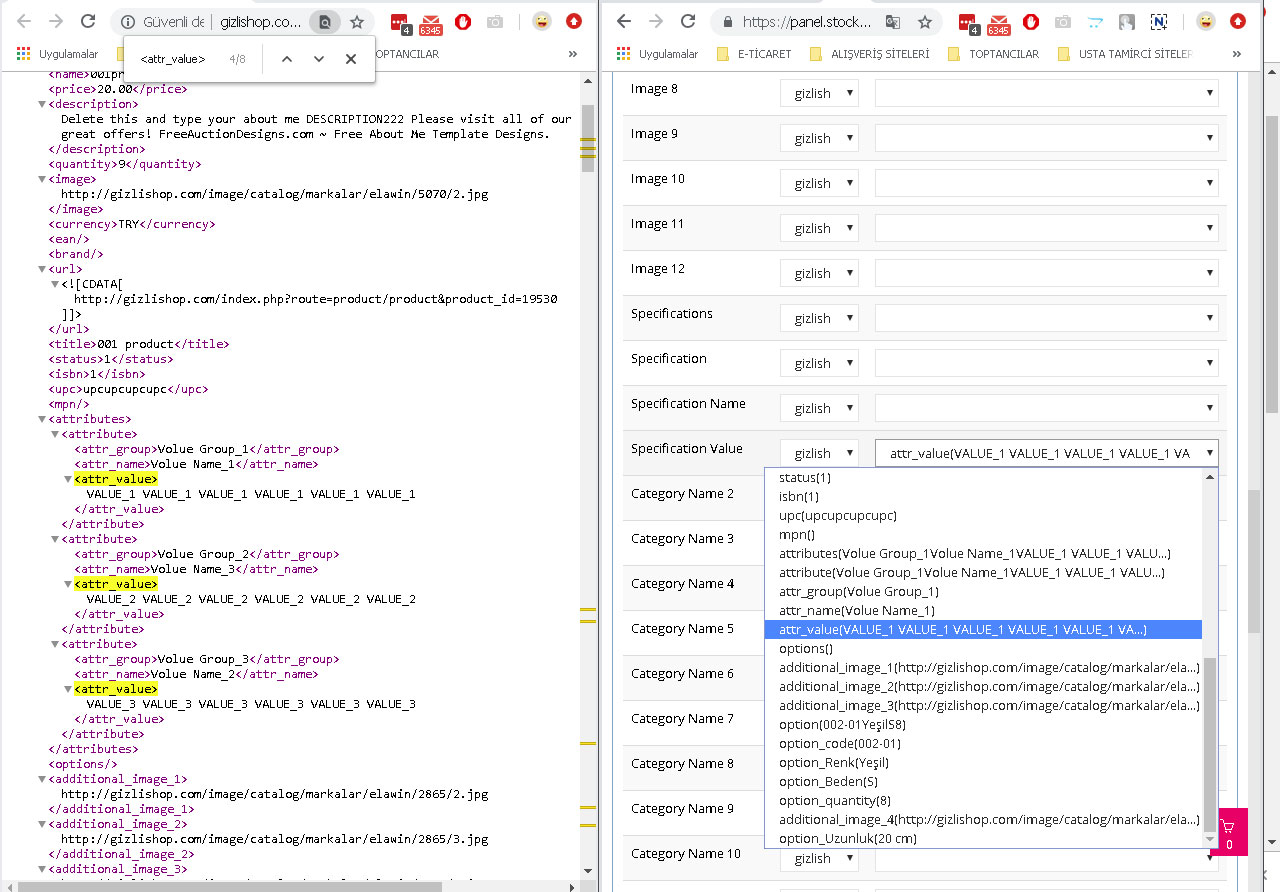This screenshot has height=892, width=1280.
Task: Show more bookmarks in right window
Action: click(x=1237, y=54)
